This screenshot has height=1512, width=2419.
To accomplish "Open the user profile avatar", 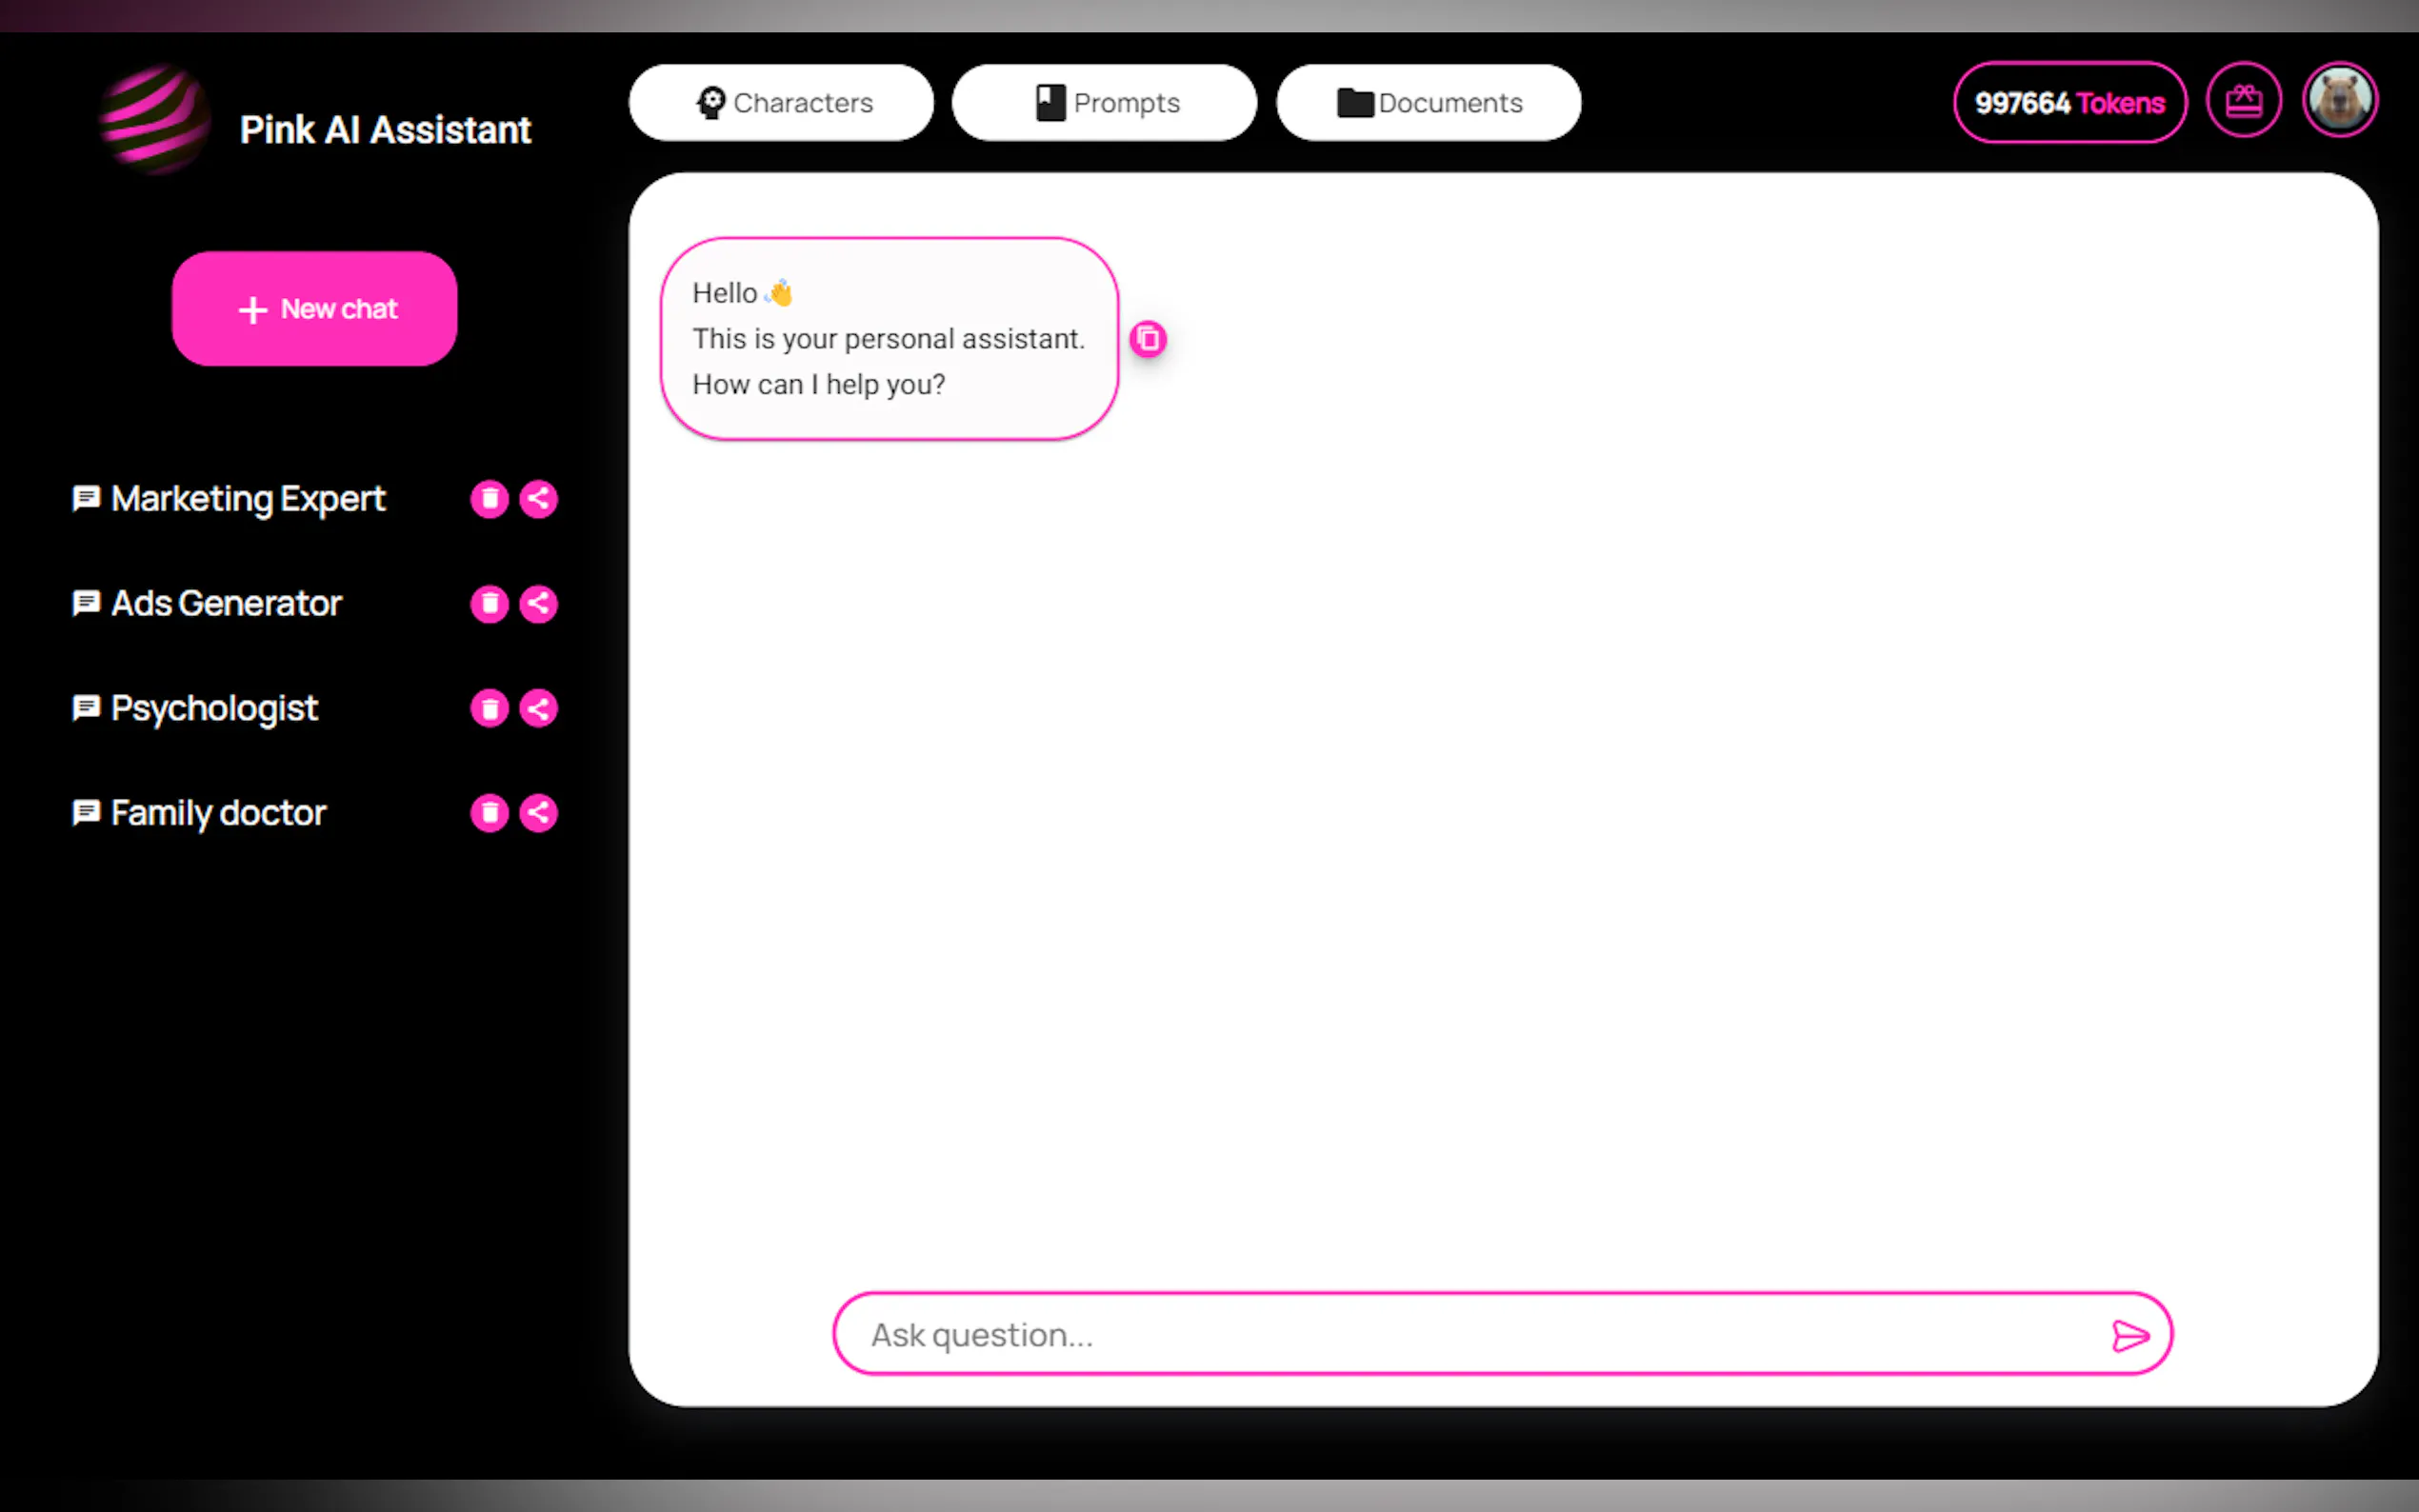I will point(2338,101).
